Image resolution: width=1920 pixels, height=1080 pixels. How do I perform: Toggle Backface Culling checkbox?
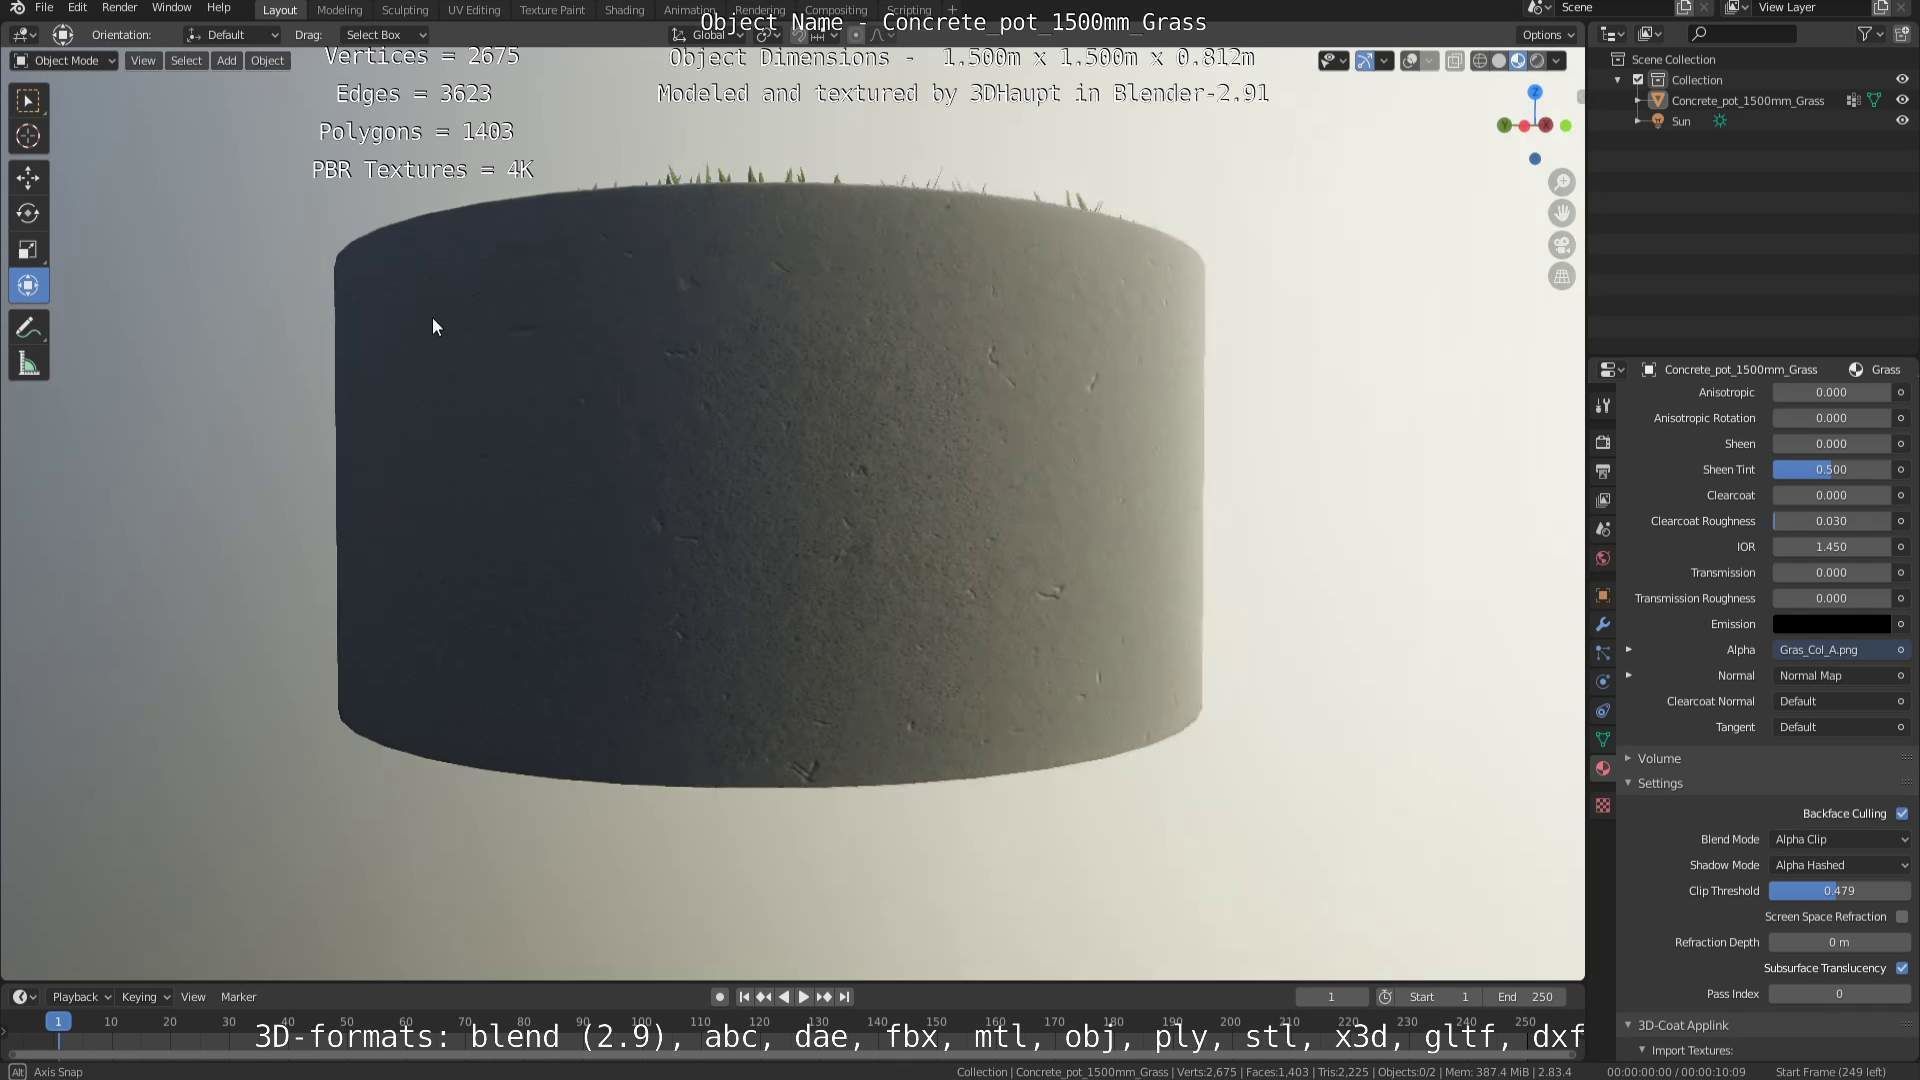tap(1901, 814)
